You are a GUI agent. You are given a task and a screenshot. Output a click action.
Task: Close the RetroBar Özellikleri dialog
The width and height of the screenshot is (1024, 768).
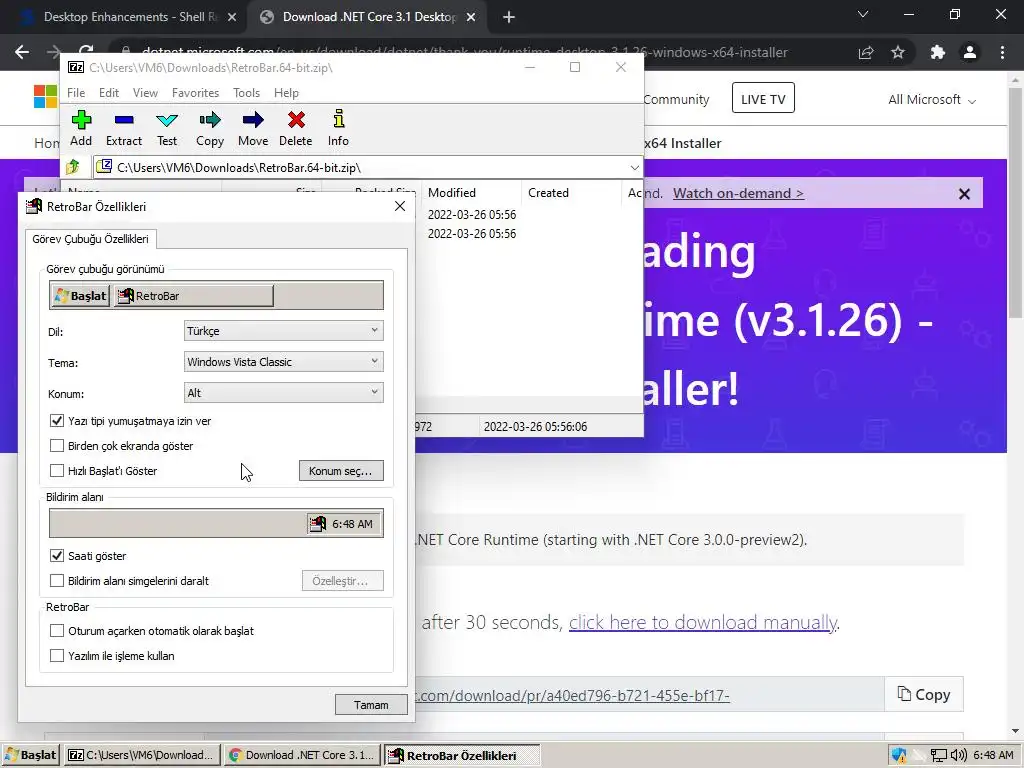[x=400, y=206]
